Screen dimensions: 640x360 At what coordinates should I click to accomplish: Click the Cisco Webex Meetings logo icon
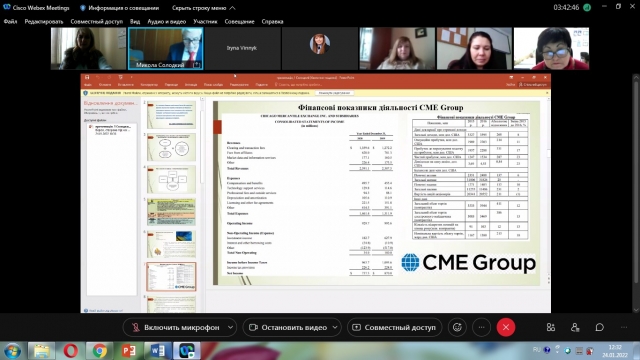(x=7, y=7)
